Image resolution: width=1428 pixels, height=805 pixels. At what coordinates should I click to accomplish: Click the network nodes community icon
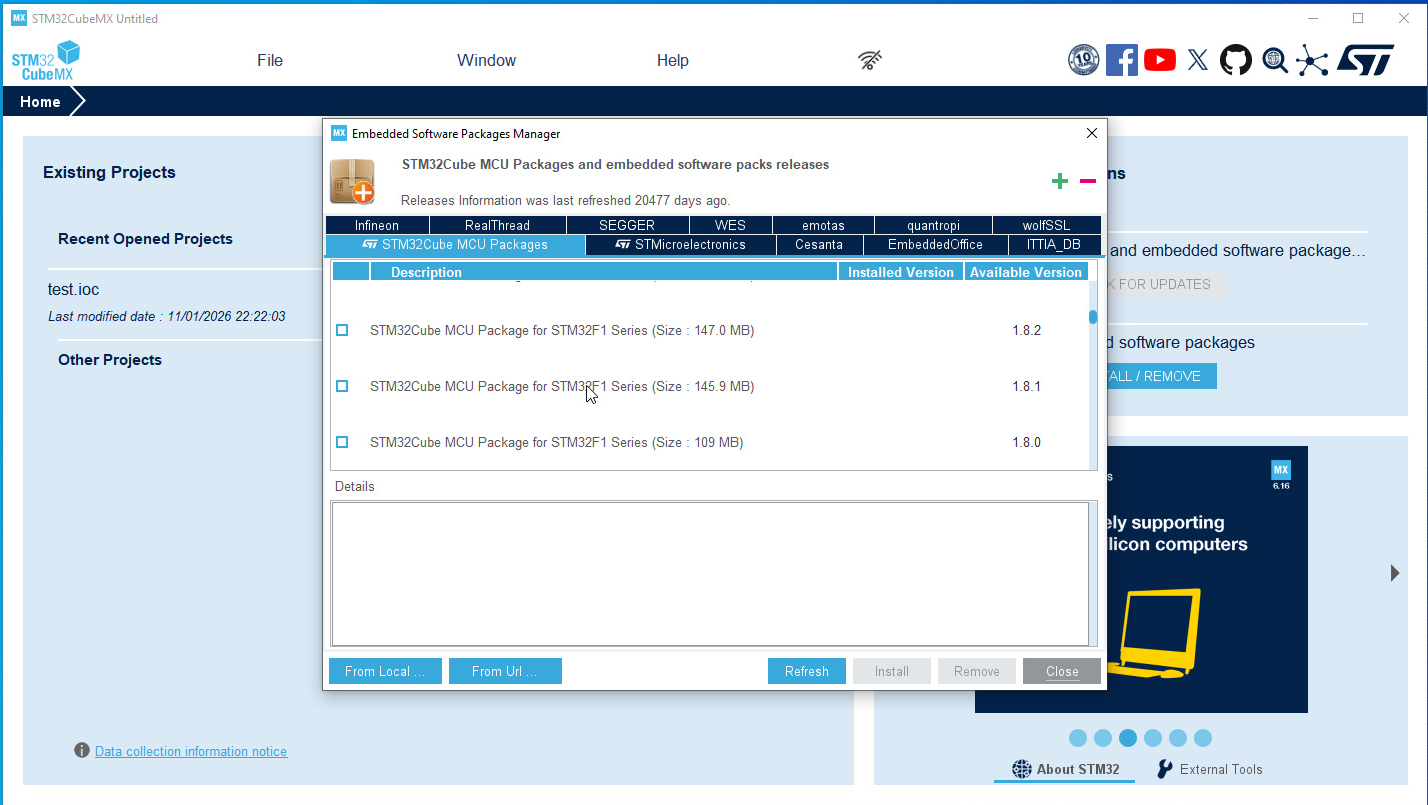click(x=1312, y=60)
